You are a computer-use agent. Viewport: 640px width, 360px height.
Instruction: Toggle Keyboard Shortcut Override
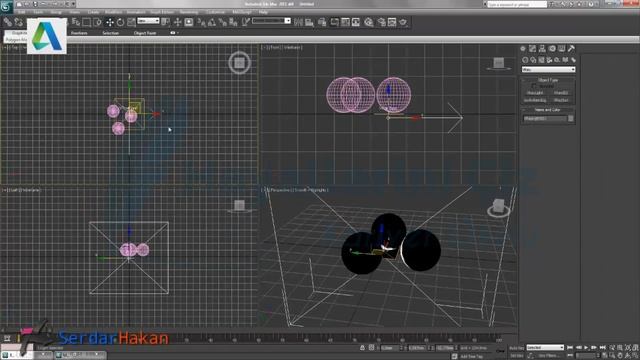189,22
